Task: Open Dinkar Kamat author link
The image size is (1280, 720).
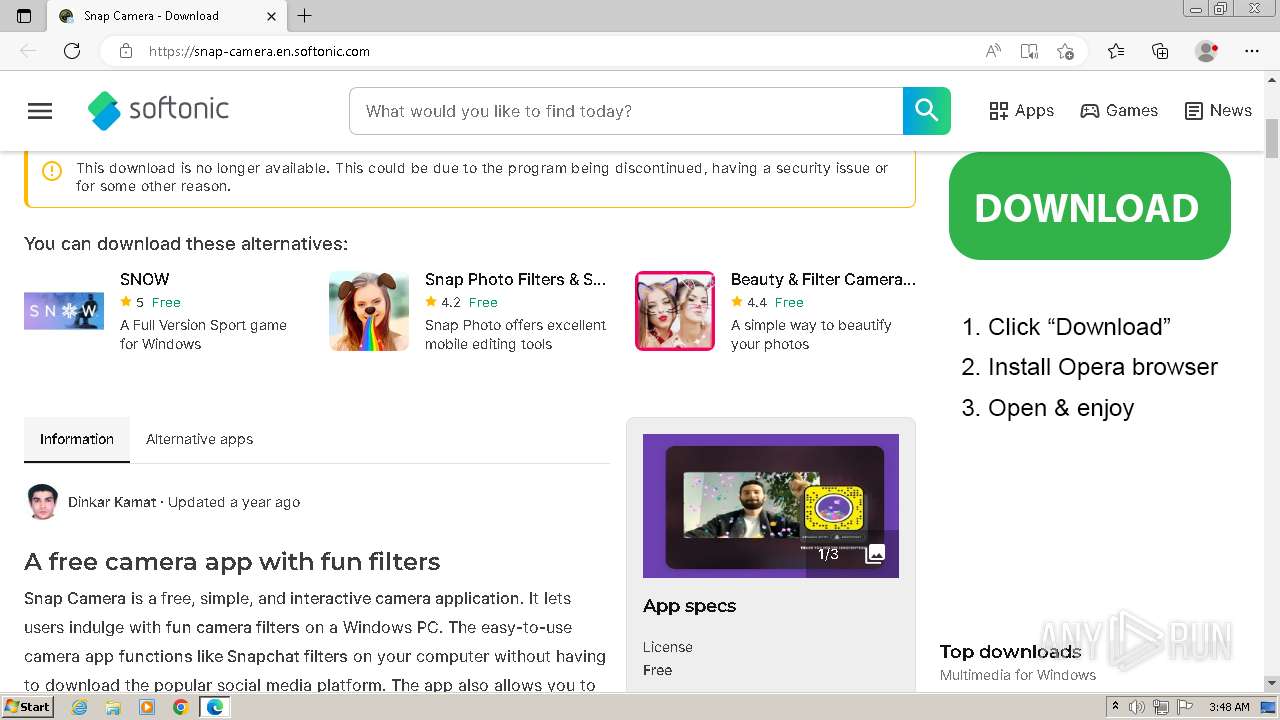Action: pyautogui.click(x=112, y=502)
